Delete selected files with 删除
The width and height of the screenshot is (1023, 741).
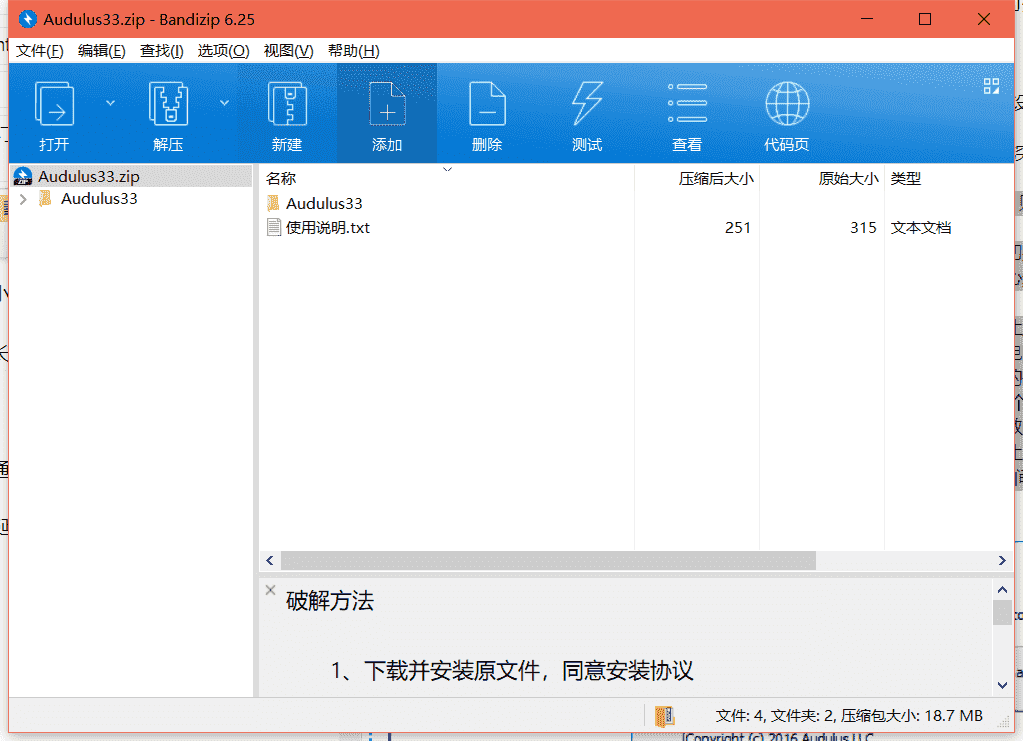point(487,115)
